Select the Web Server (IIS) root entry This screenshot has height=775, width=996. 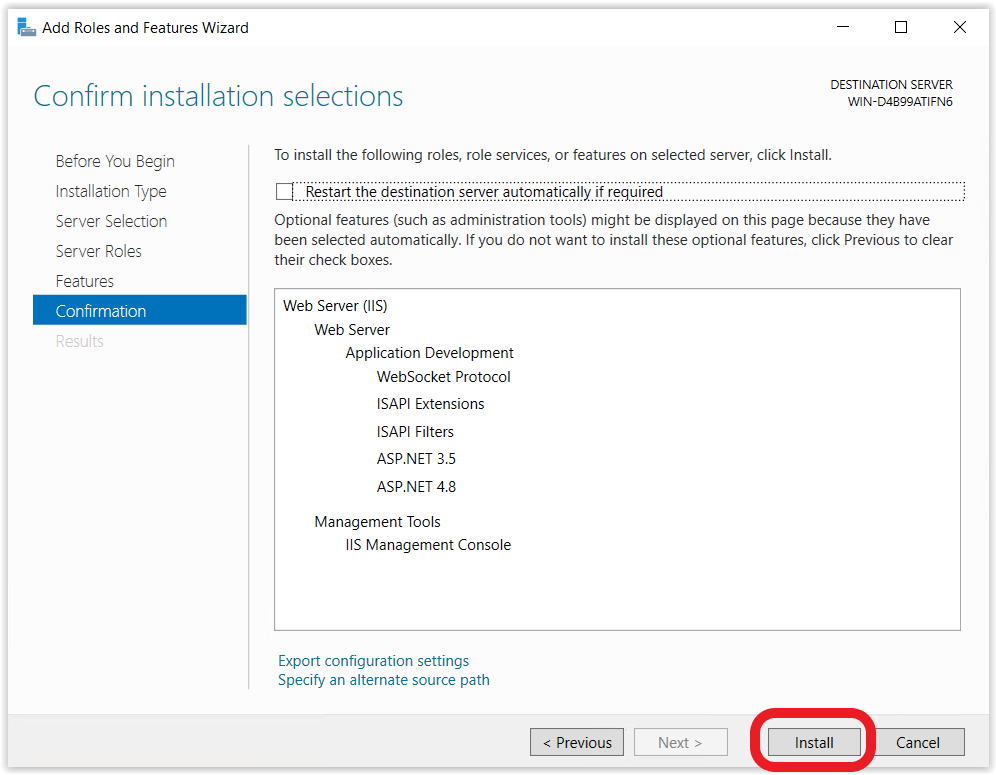(335, 306)
